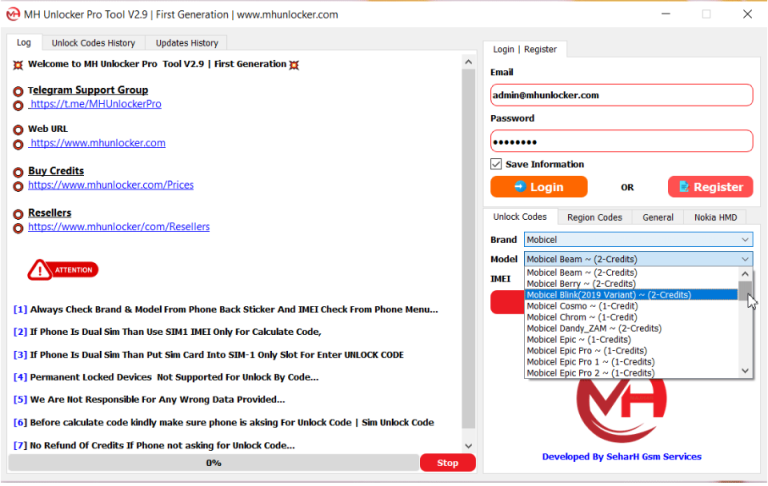
Task: Click the log scrollbar up arrow
Action: click(468, 62)
